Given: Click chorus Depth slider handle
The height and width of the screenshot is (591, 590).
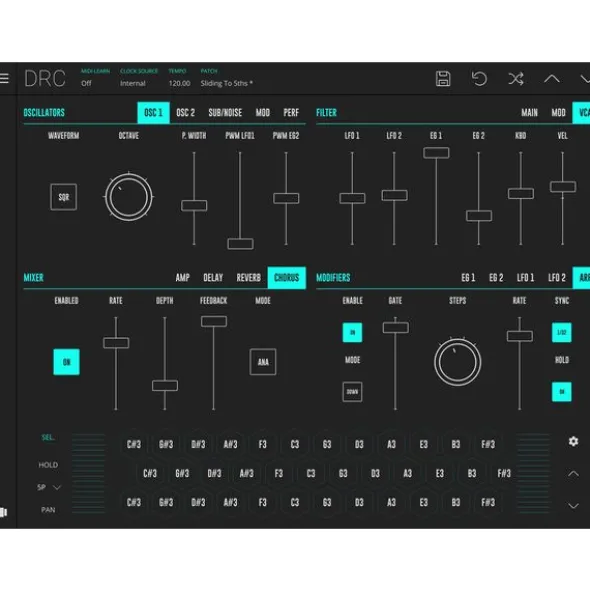Looking at the screenshot, I should pyautogui.click(x=165, y=386).
